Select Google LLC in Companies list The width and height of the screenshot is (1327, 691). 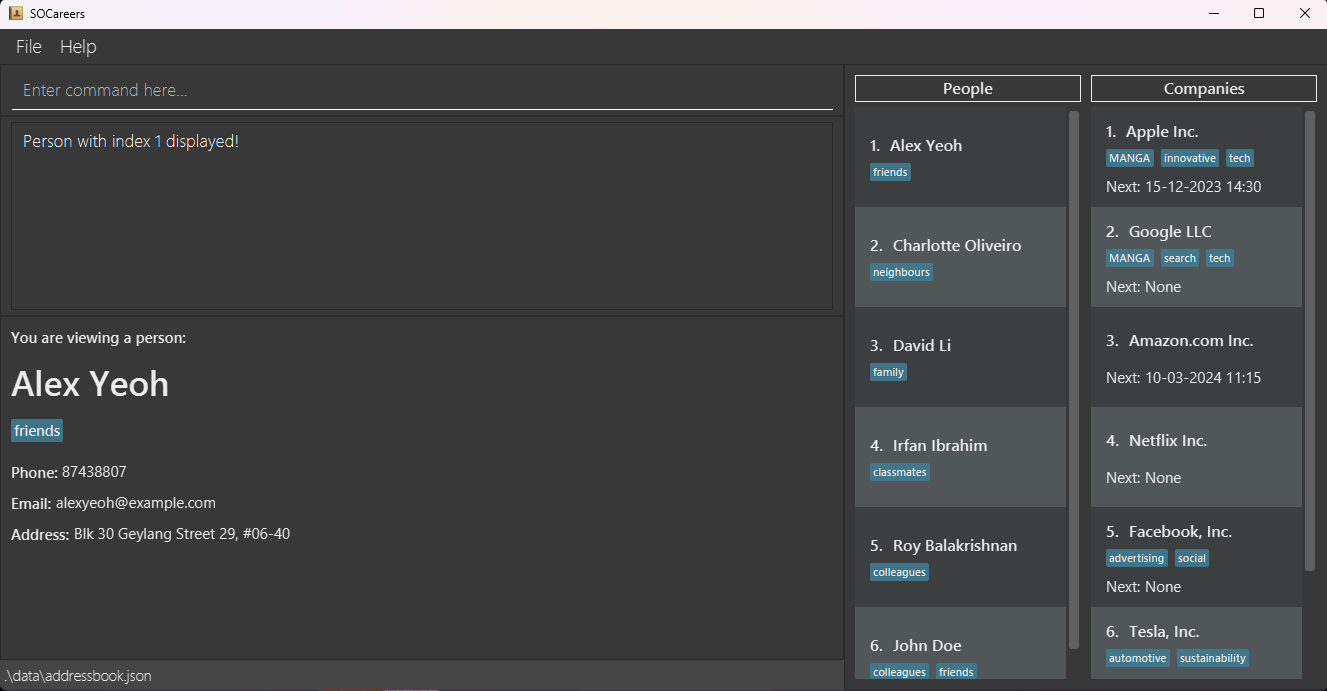[1196, 257]
